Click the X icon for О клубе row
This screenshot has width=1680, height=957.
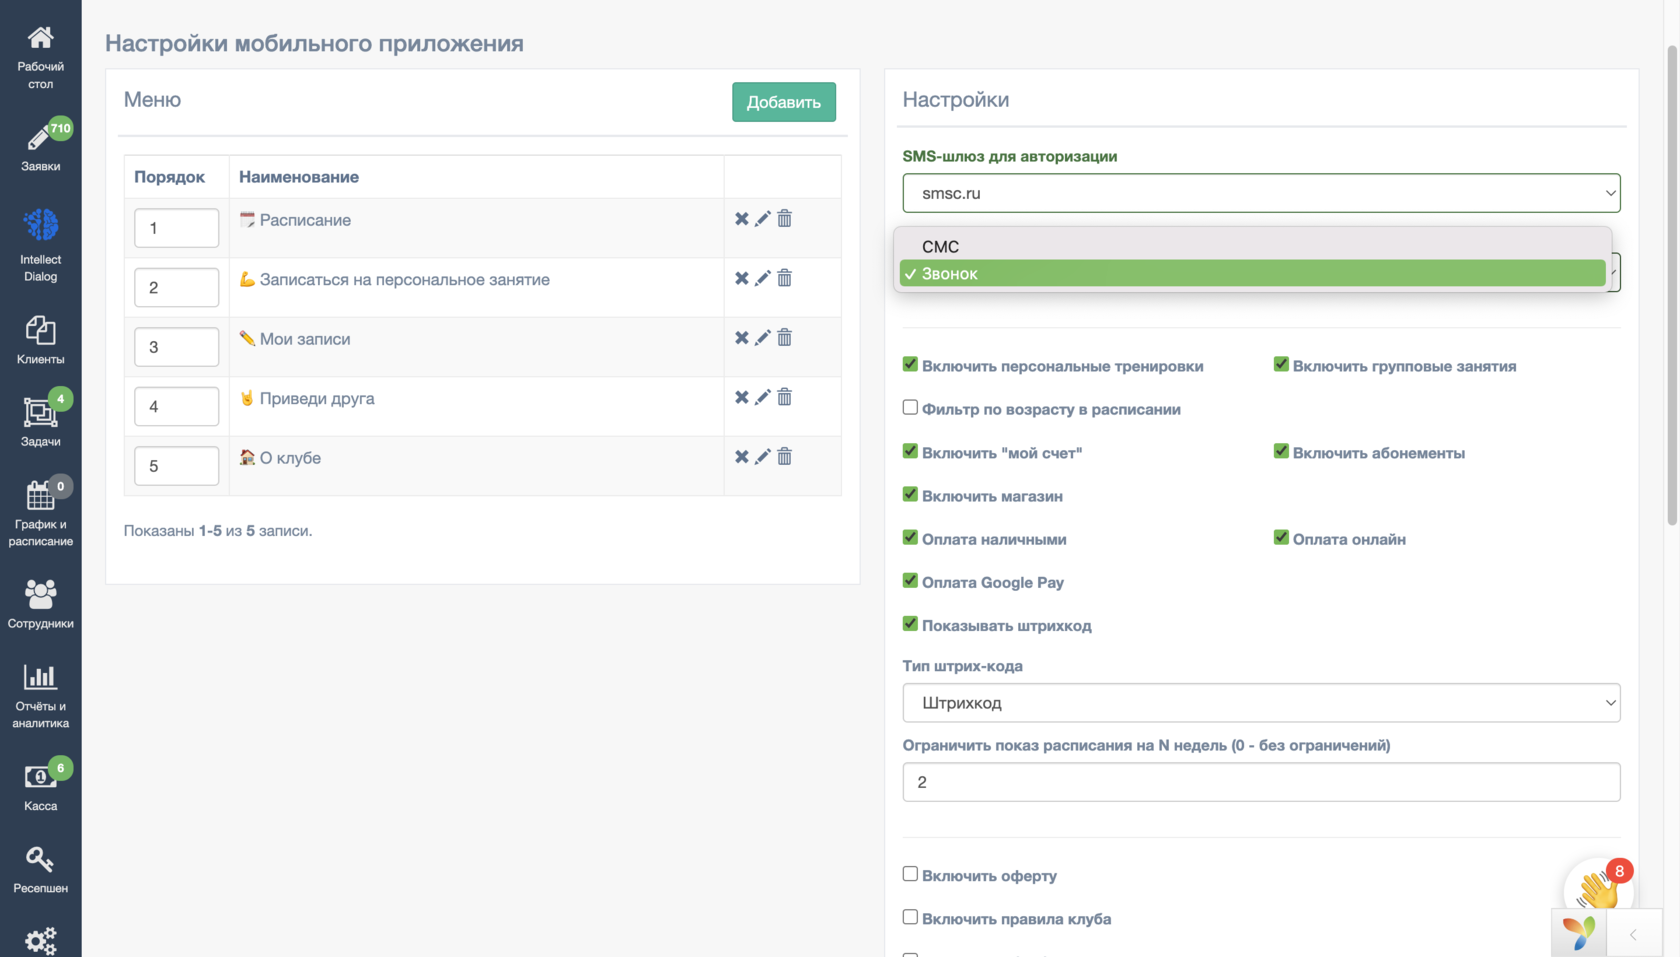tap(742, 456)
